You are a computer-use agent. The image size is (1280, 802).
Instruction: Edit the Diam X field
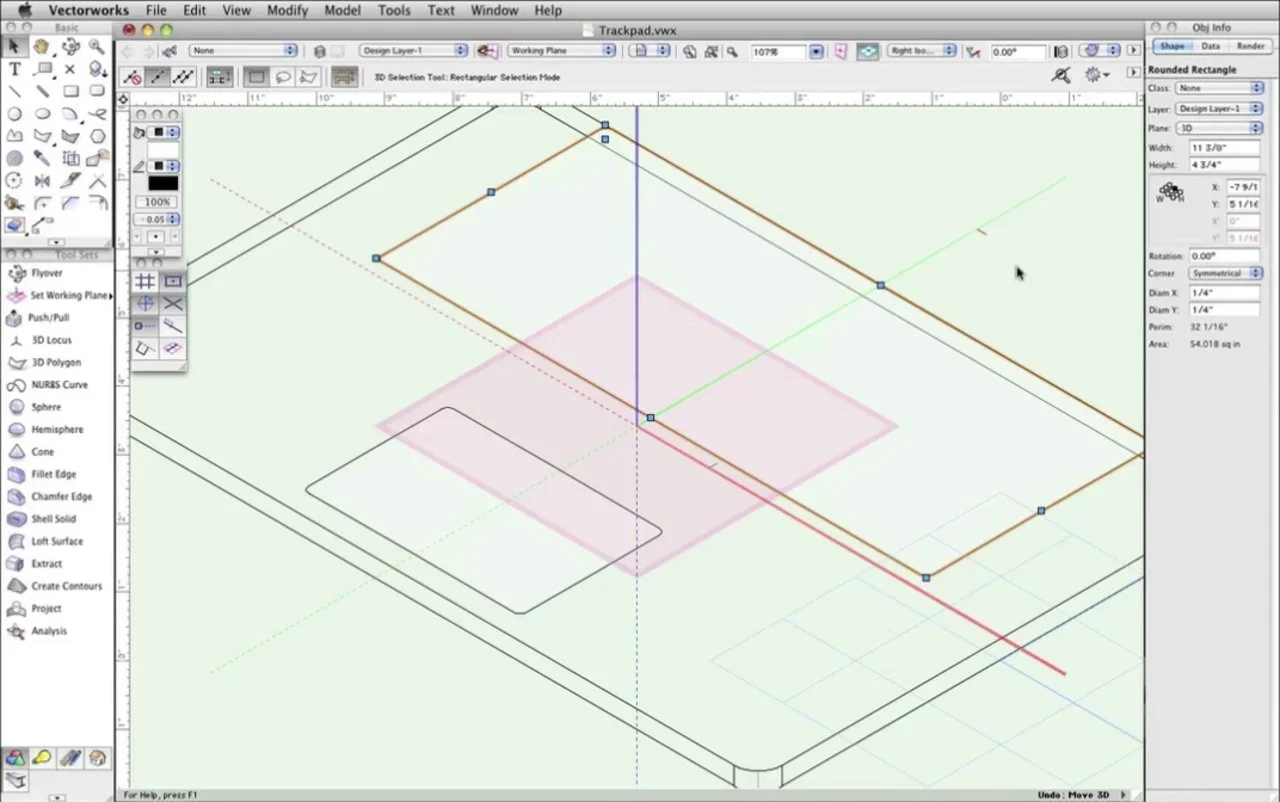[1224, 293]
